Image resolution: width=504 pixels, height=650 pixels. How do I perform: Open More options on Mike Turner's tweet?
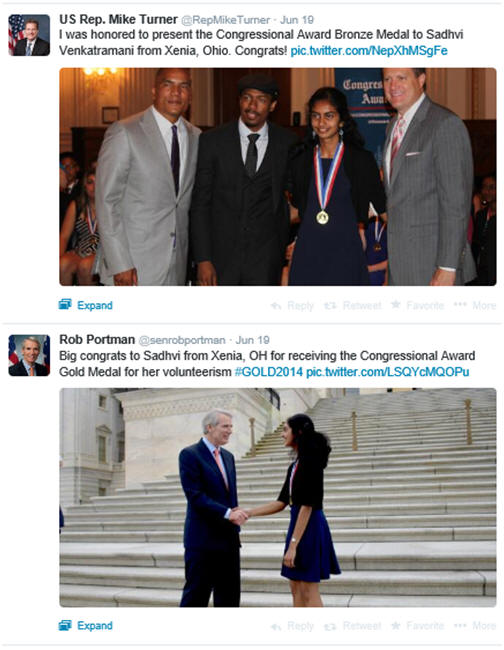tap(475, 306)
